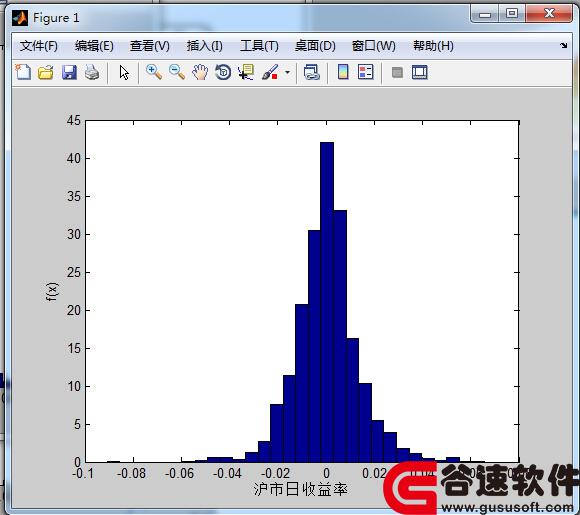The image size is (580, 515).
Task: Click the New Figure icon
Action: [23, 72]
